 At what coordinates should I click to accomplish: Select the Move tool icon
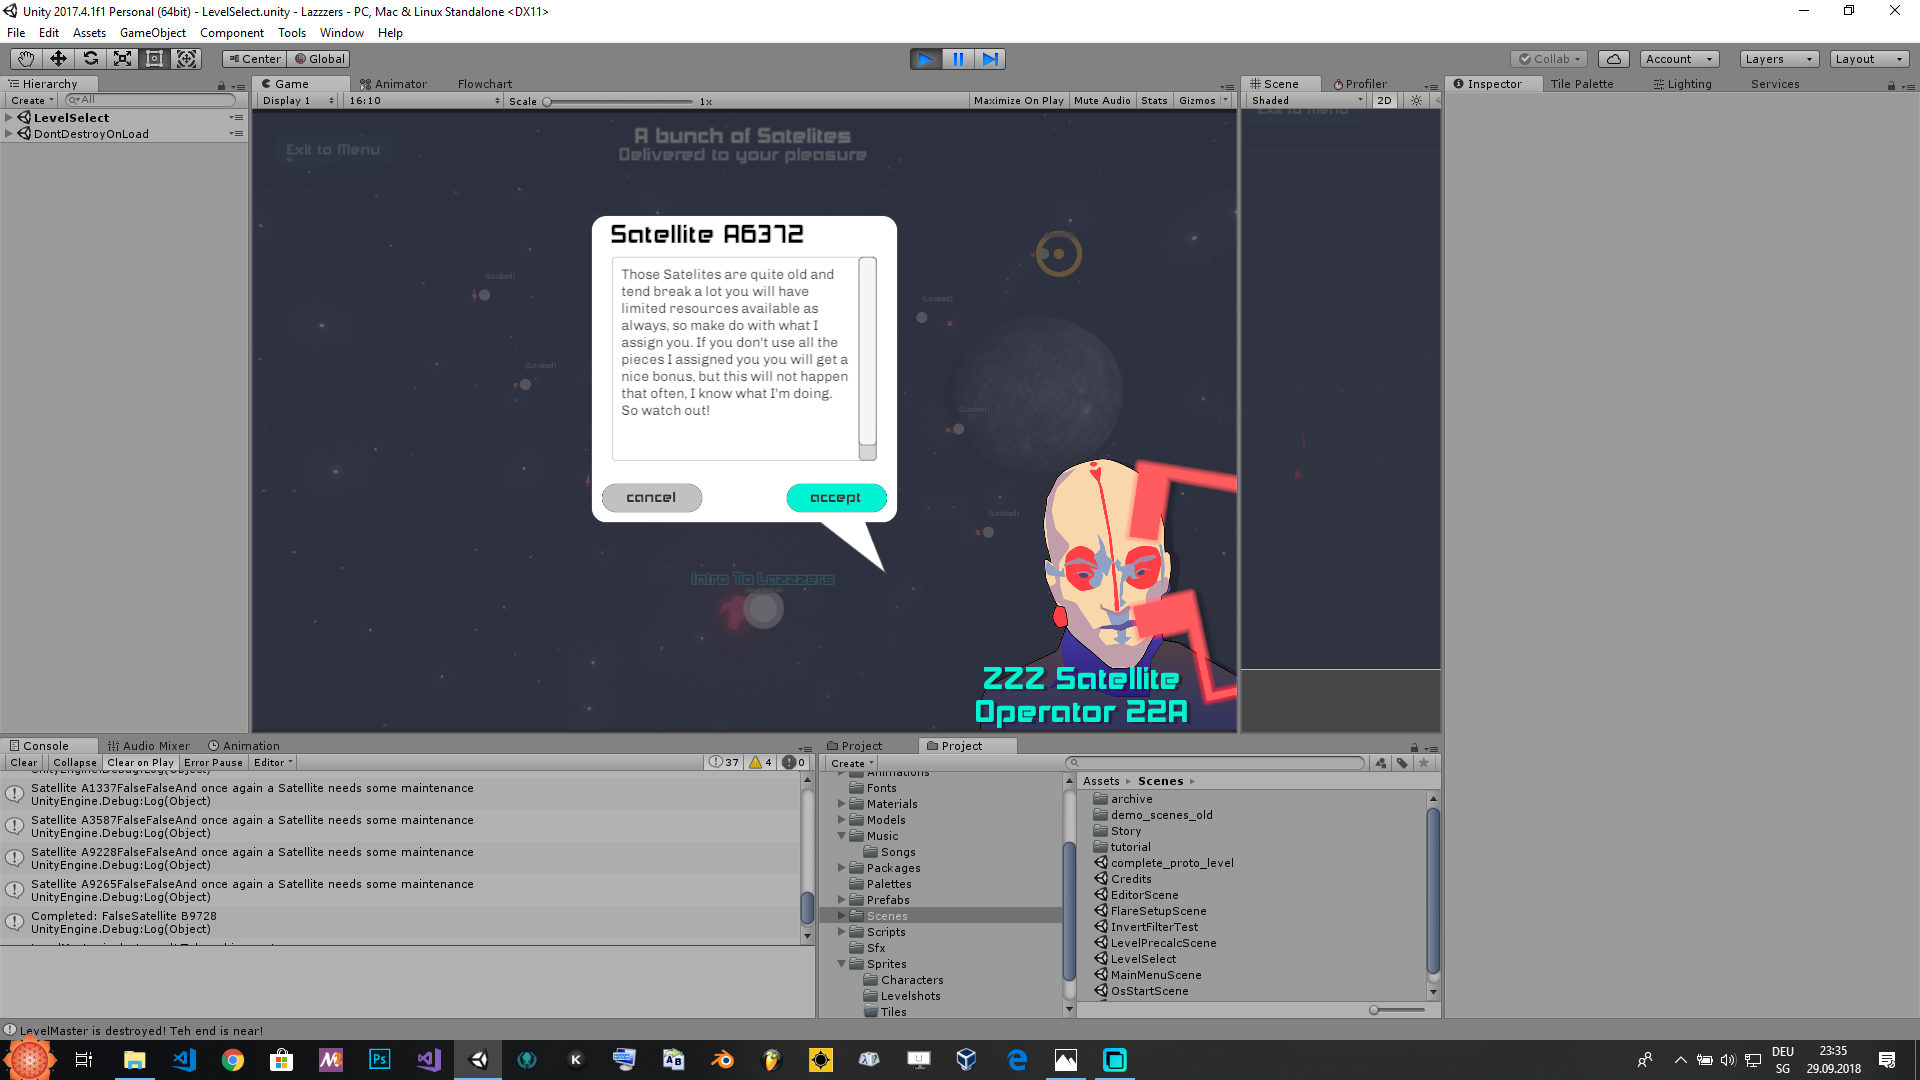tap(58, 59)
